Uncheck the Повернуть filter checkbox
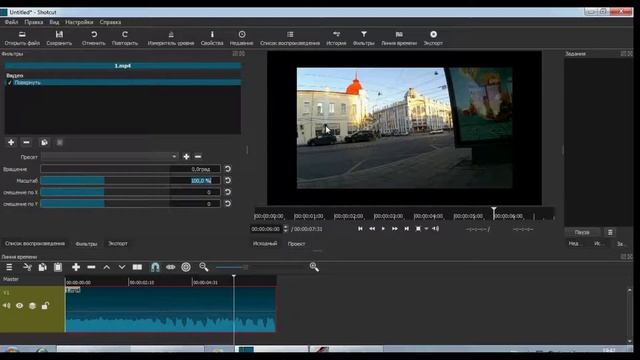The height and width of the screenshot is (360, 640). point(9,82)
